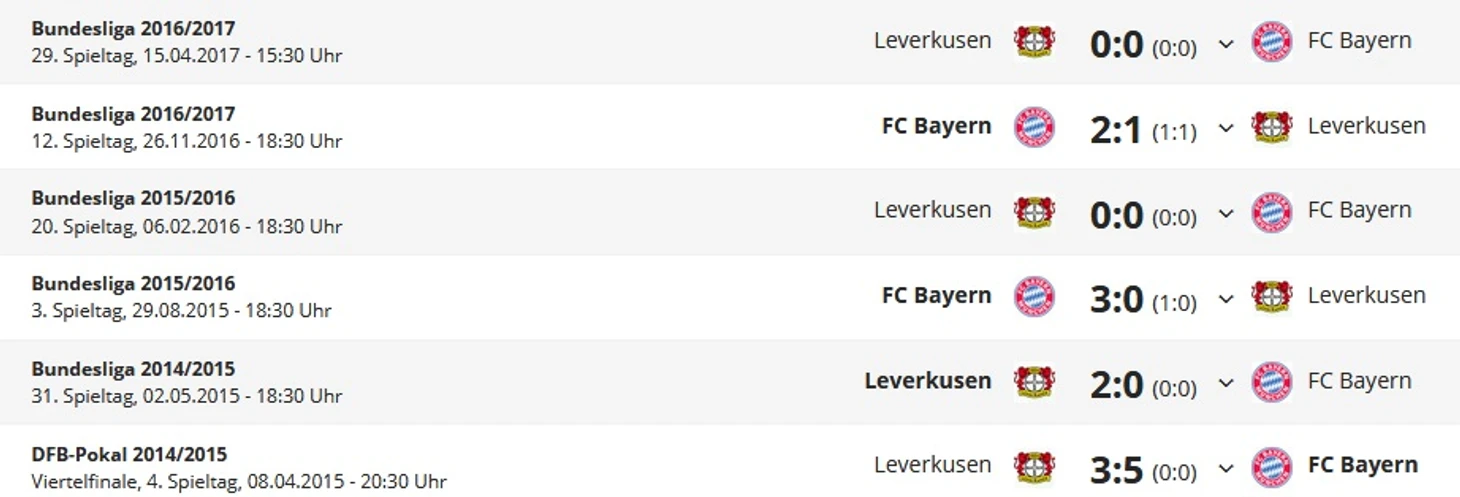Expand details of the 3:0 match
This screenshot has width=1460, height=497.
point(1226,299)
